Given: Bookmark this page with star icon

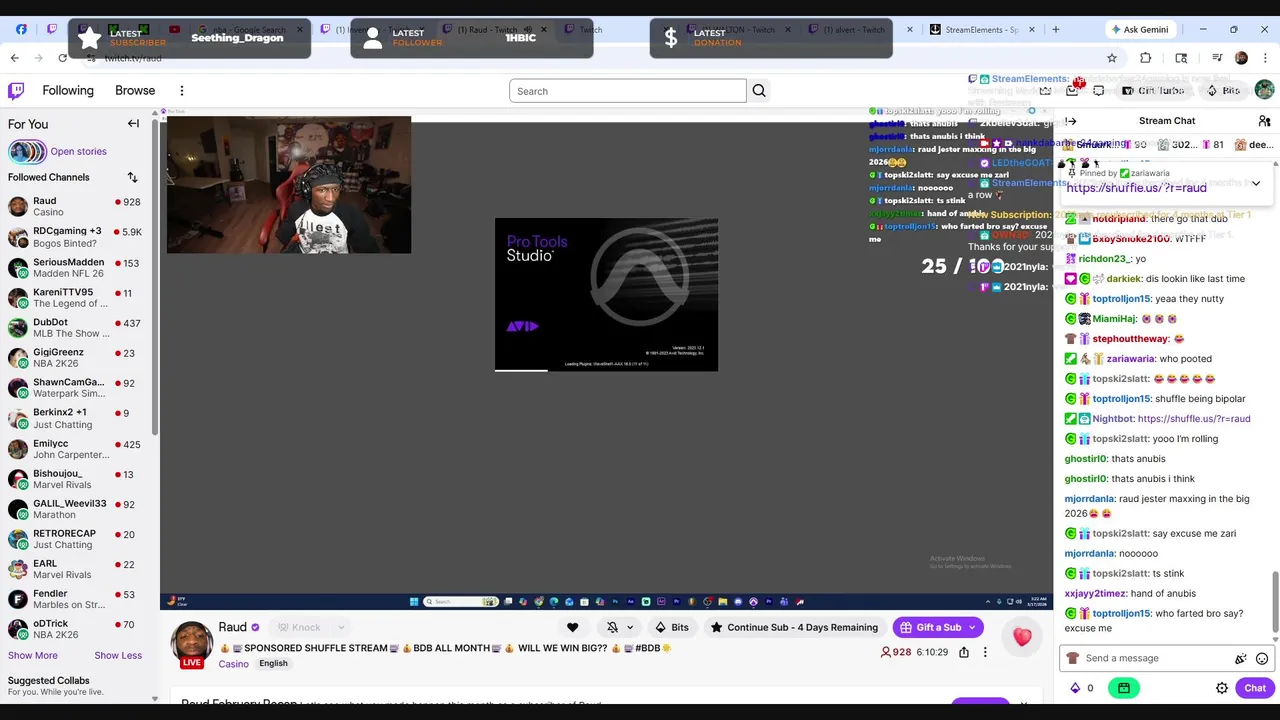Looking at the screenshot, I should [x=1112, y=58].
